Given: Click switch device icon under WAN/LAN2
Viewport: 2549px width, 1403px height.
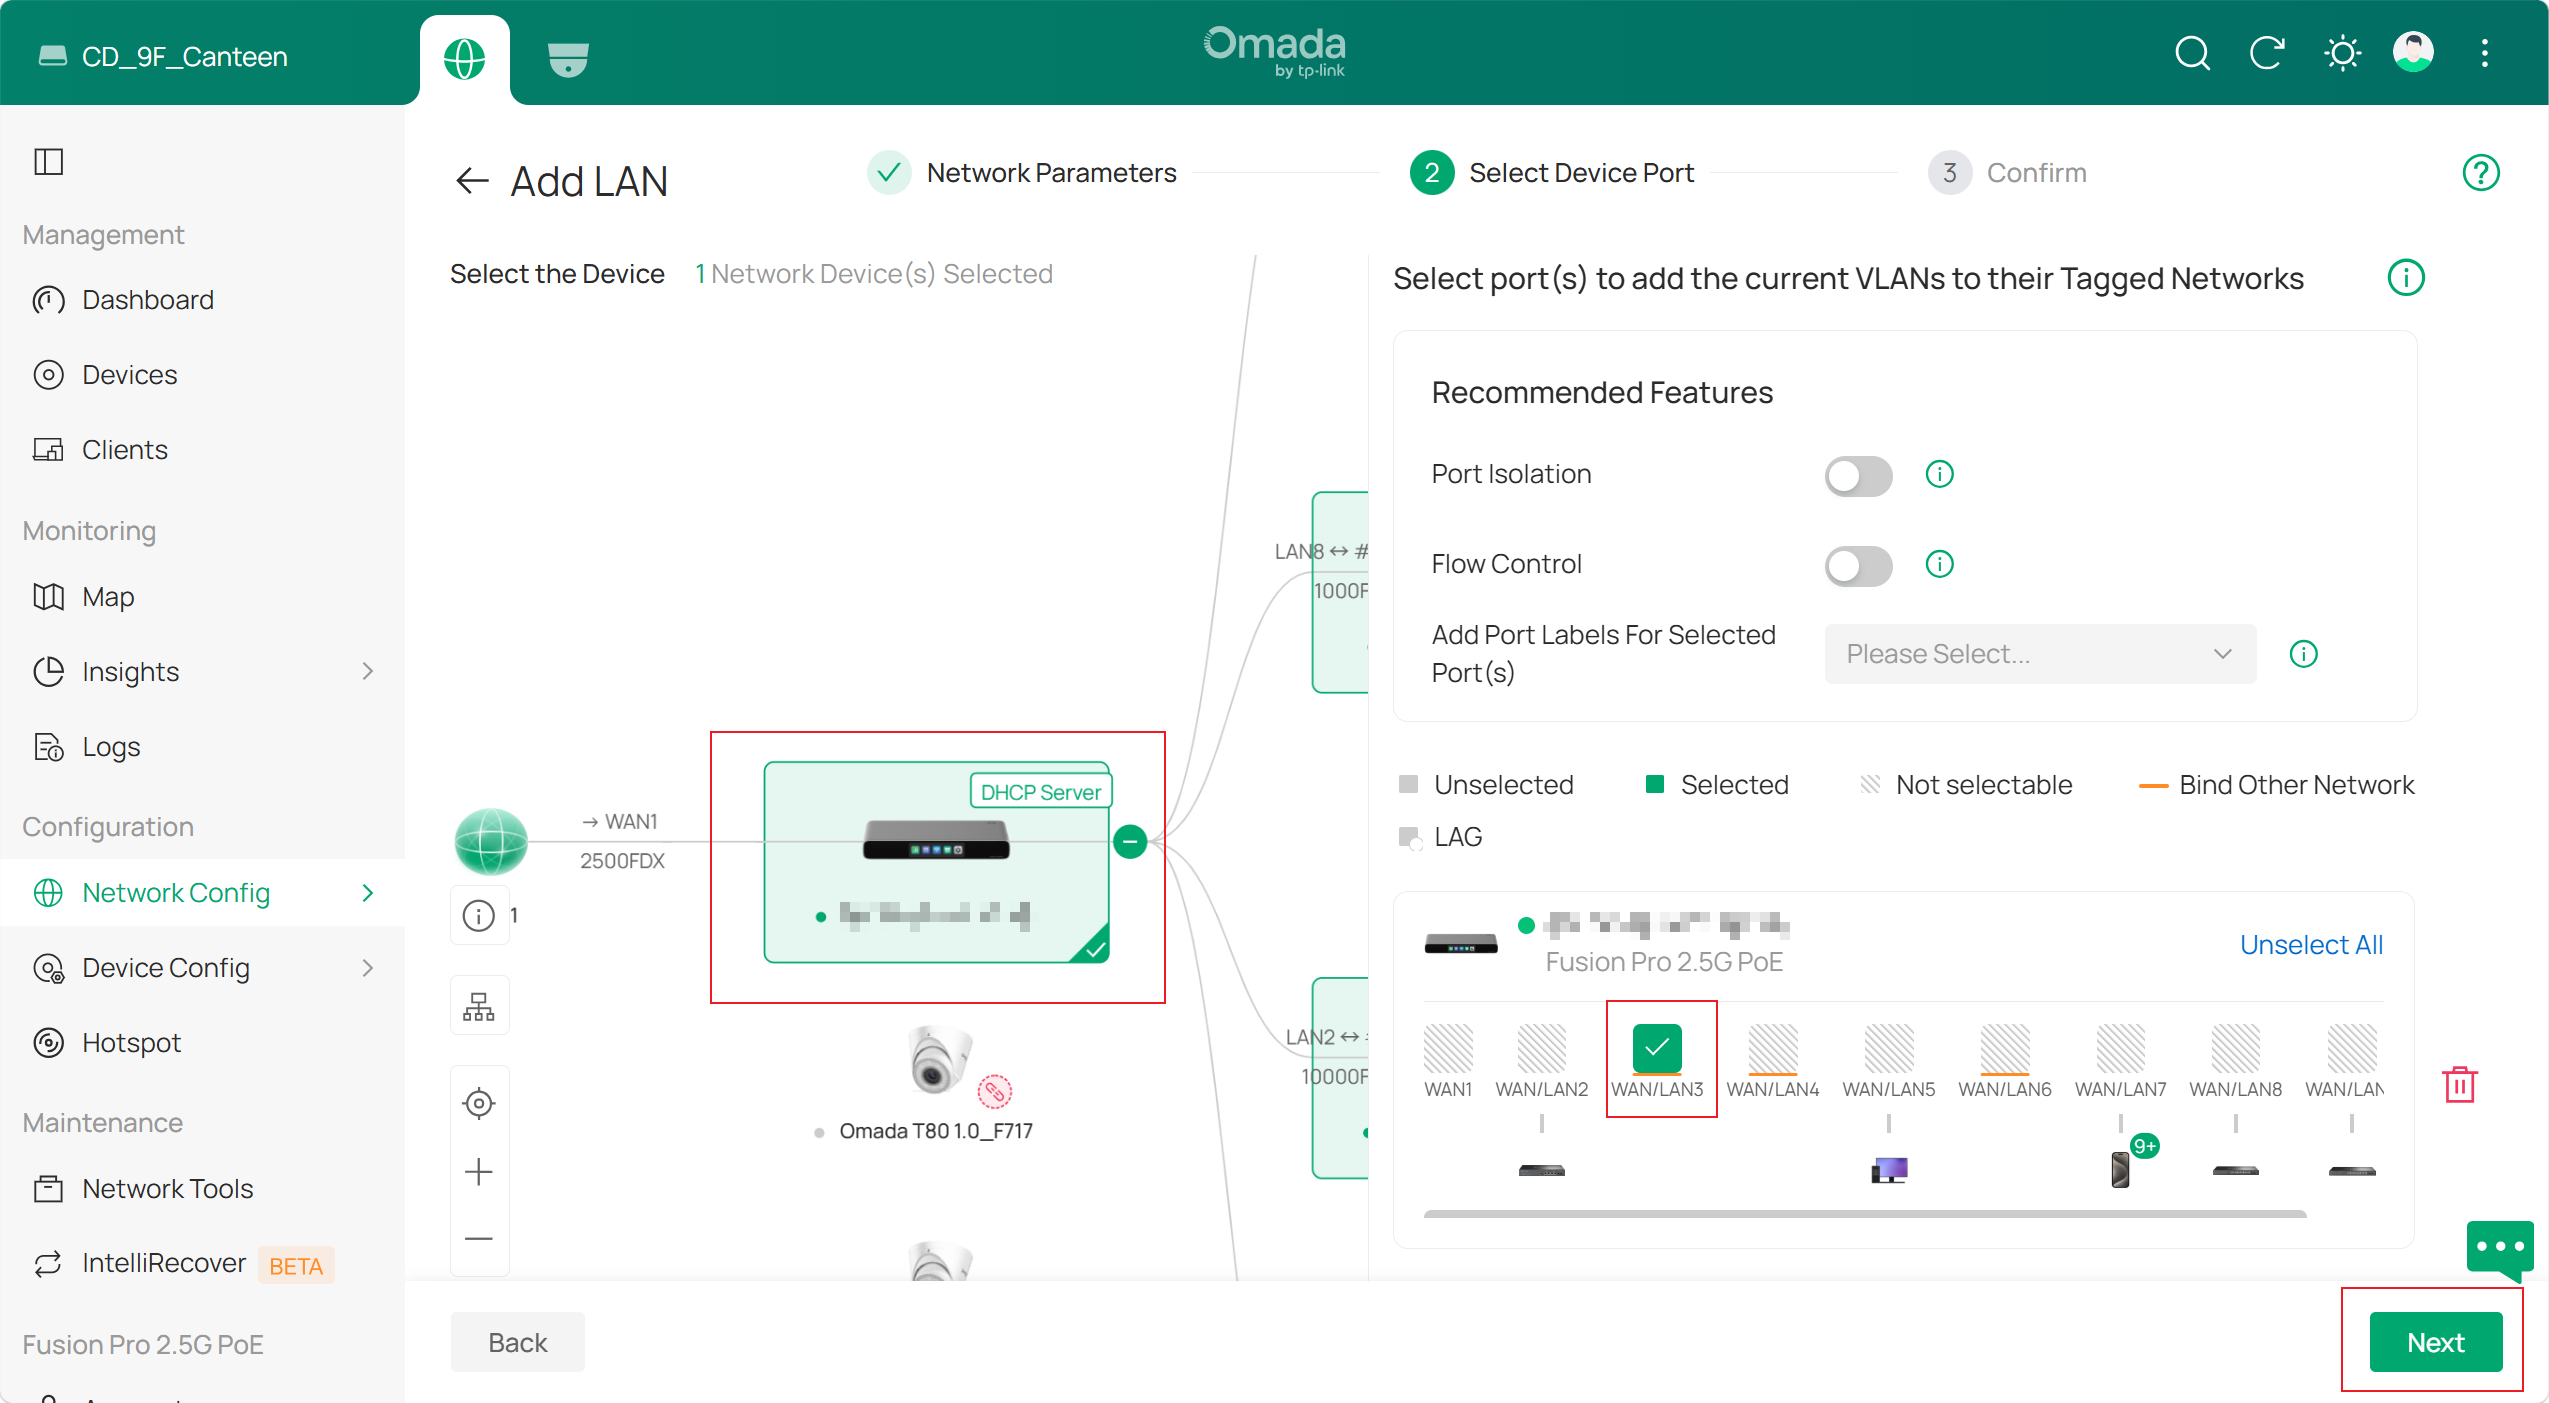Looking at the screenshot, I should pos(1542,1170).
